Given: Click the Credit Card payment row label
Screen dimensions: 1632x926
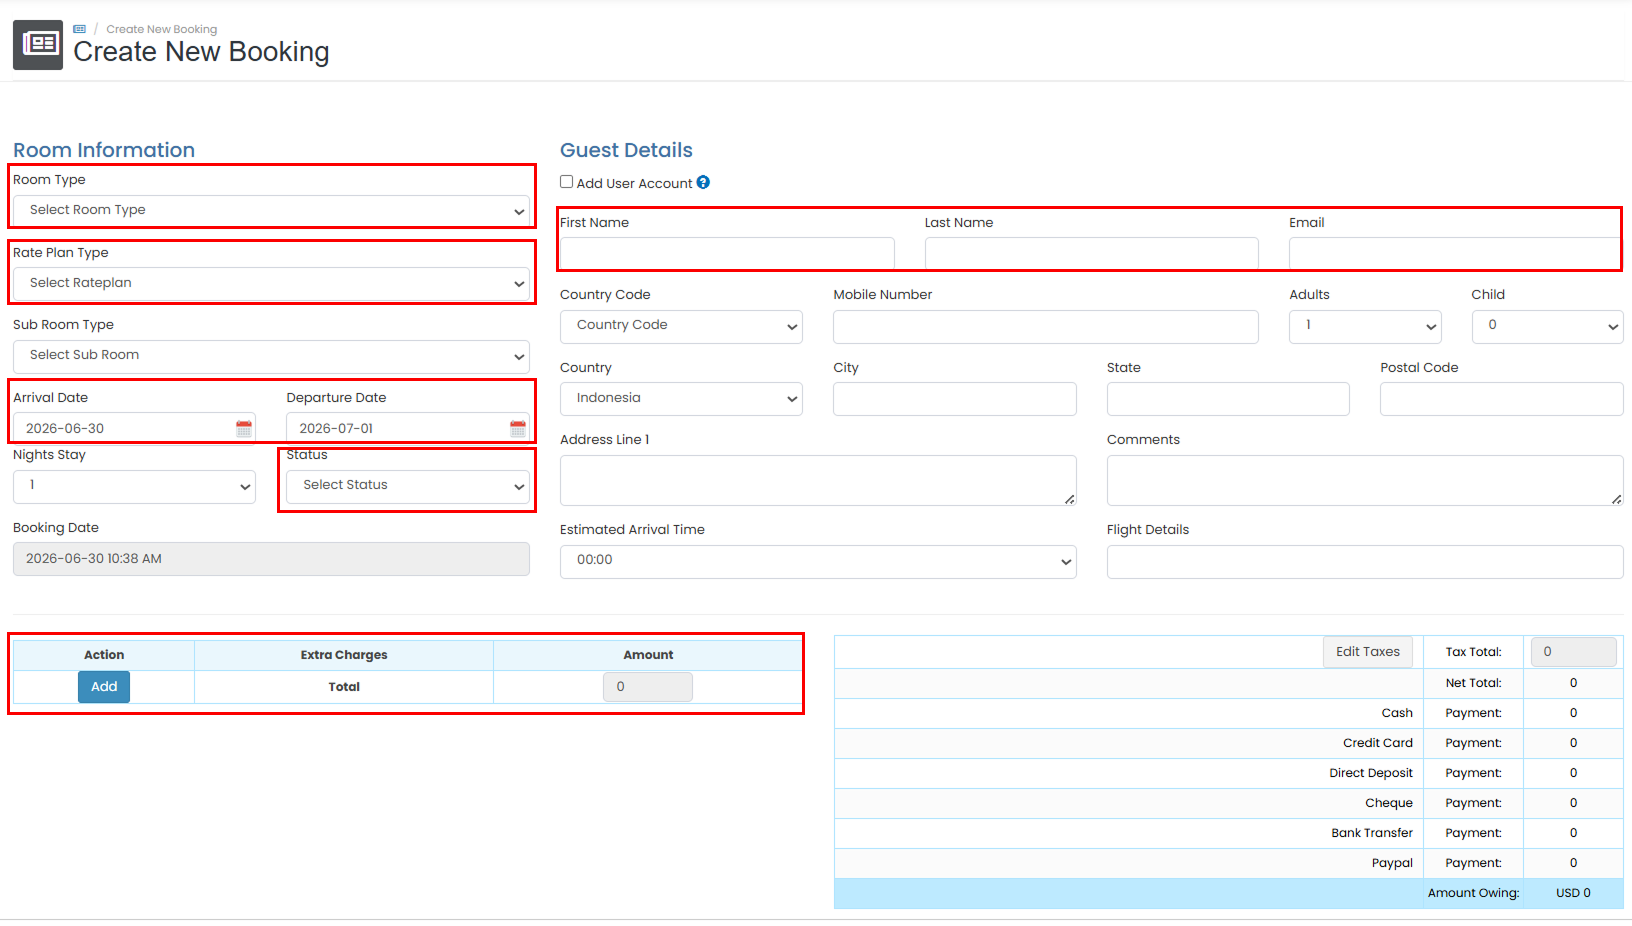Looking at the screenshot, I should click(1378, 743).
